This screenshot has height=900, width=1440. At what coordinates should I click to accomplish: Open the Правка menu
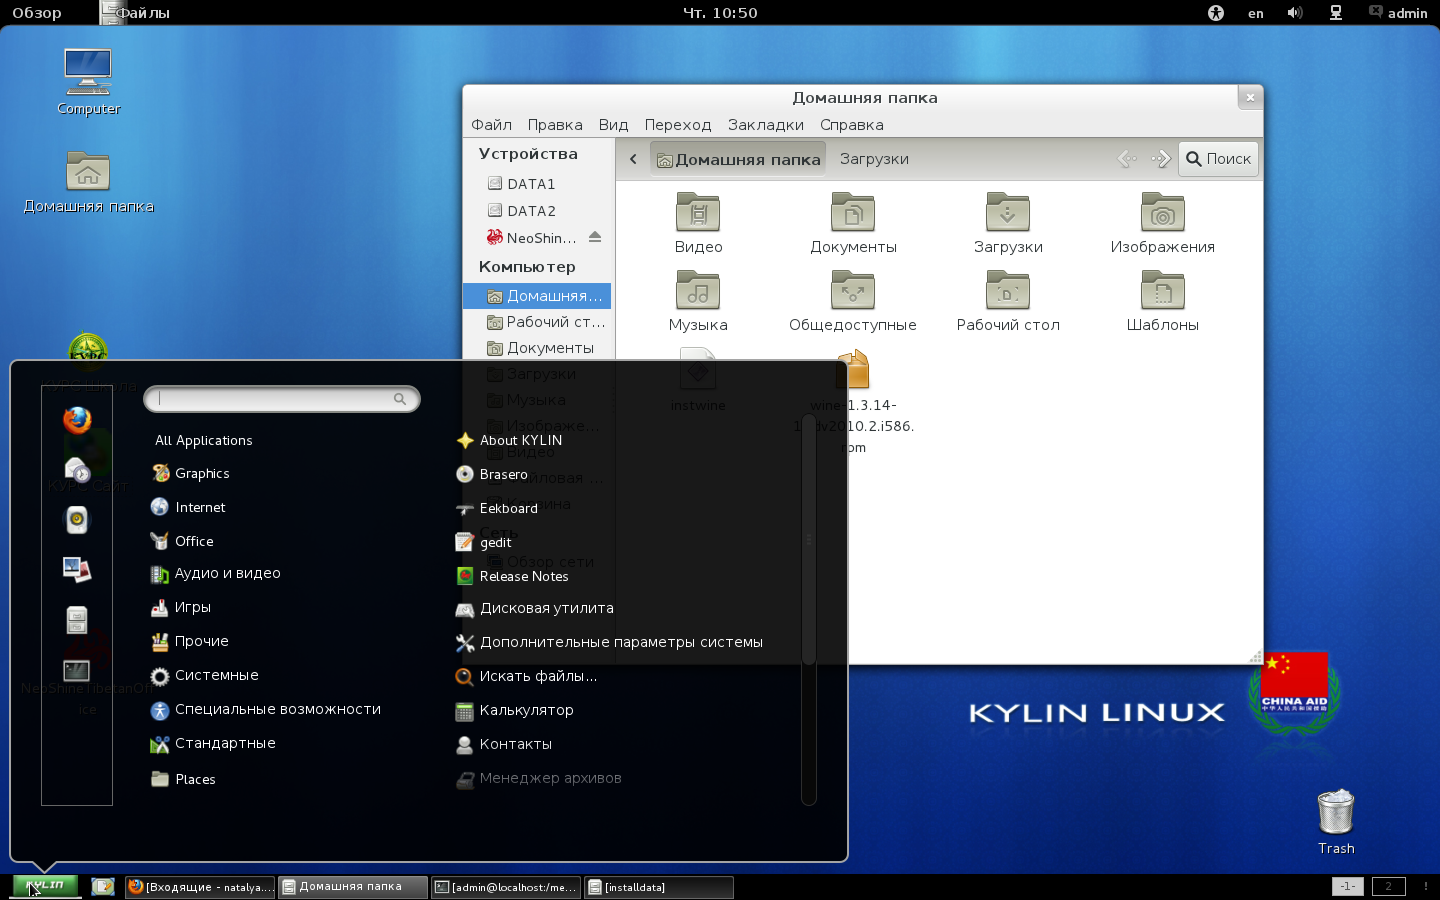click(x=554, y=125)
